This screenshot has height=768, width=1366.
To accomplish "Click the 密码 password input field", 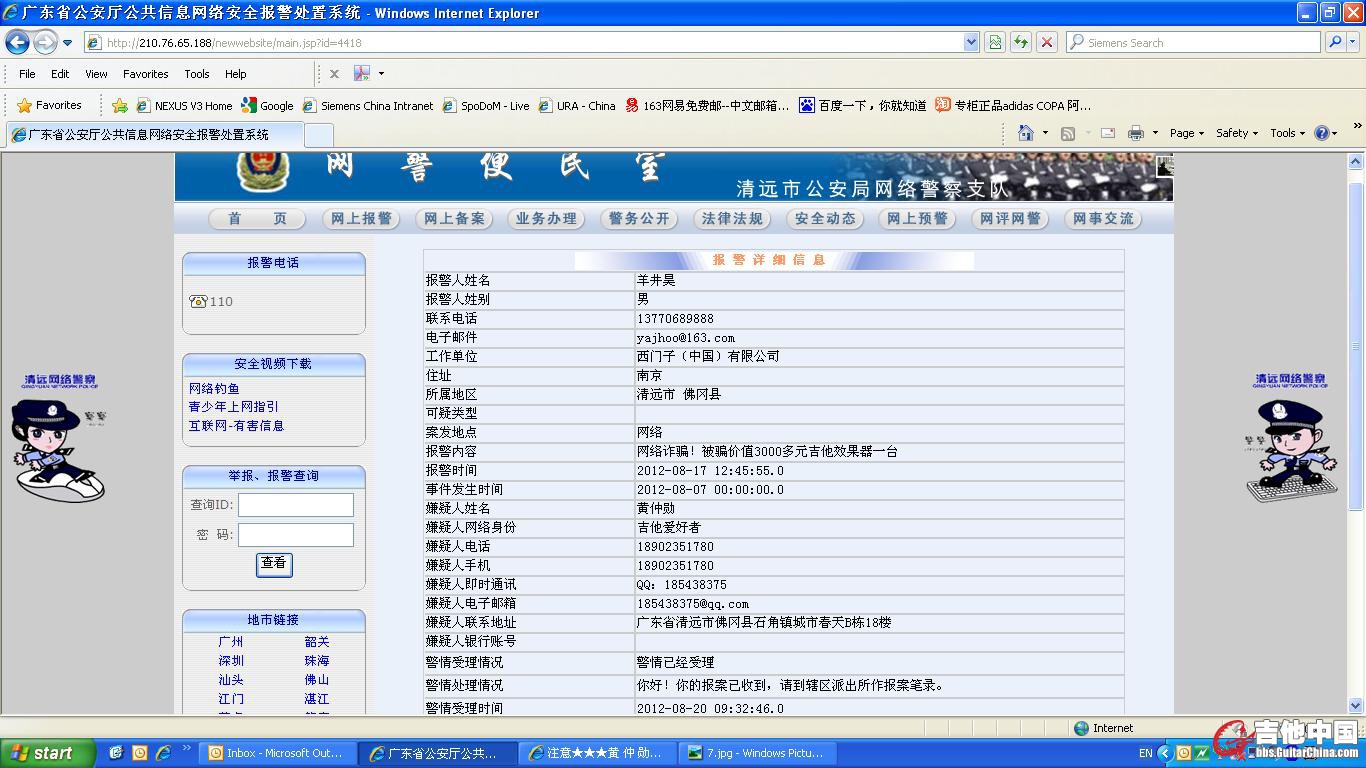I will click(x=296, y=535).
